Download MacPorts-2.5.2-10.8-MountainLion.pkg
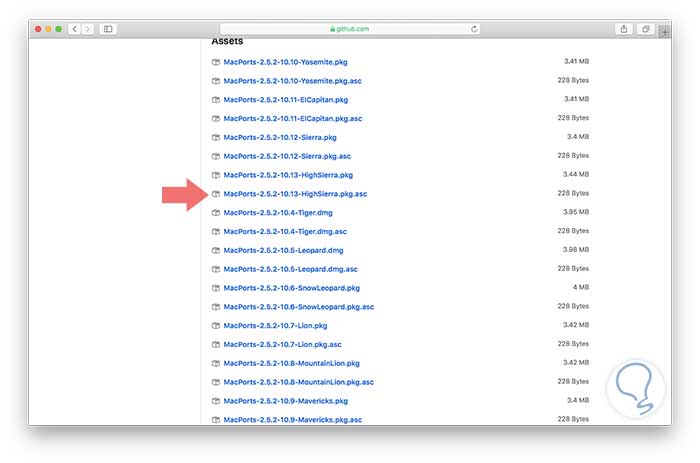 tap(292, 363)
